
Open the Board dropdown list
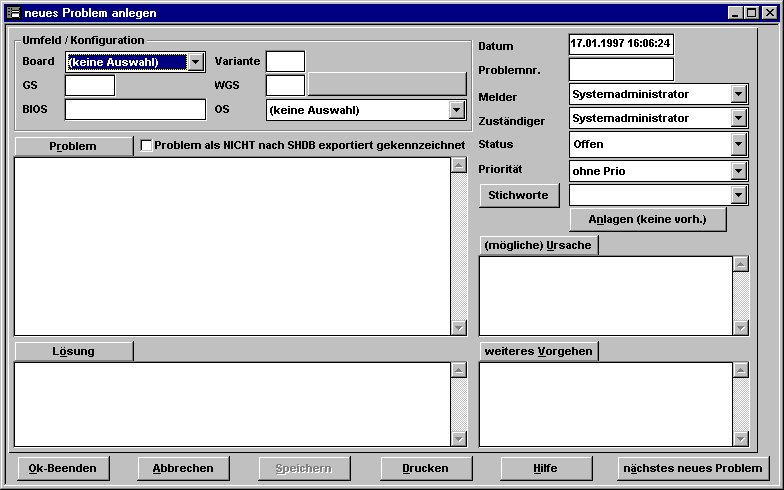[196, 62]
